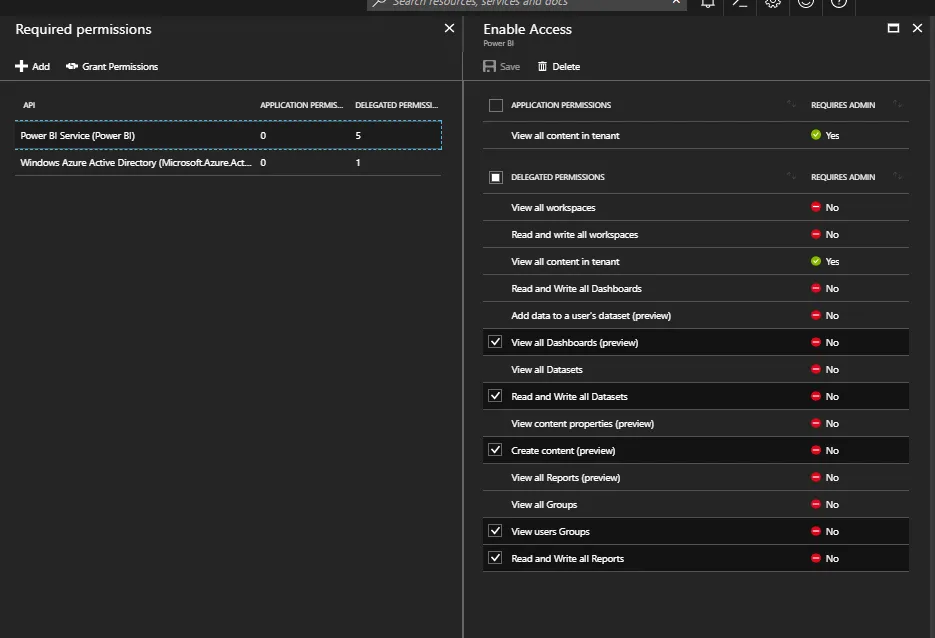This screenshot has height=638, width=935.
Task: Click the Add plus icon
Action: pos(21,66)
